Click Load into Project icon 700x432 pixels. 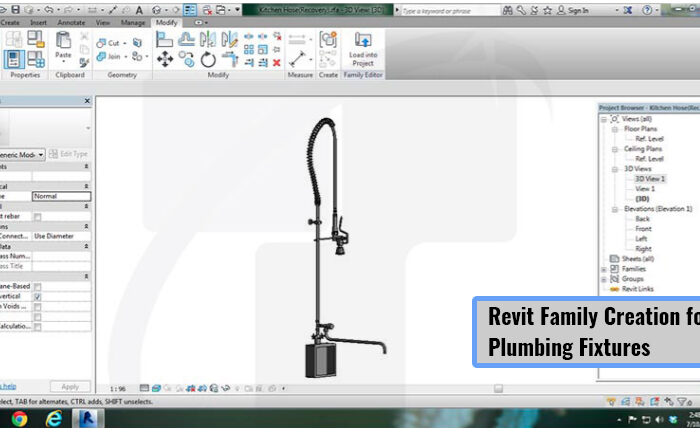[x=363, y=49]
